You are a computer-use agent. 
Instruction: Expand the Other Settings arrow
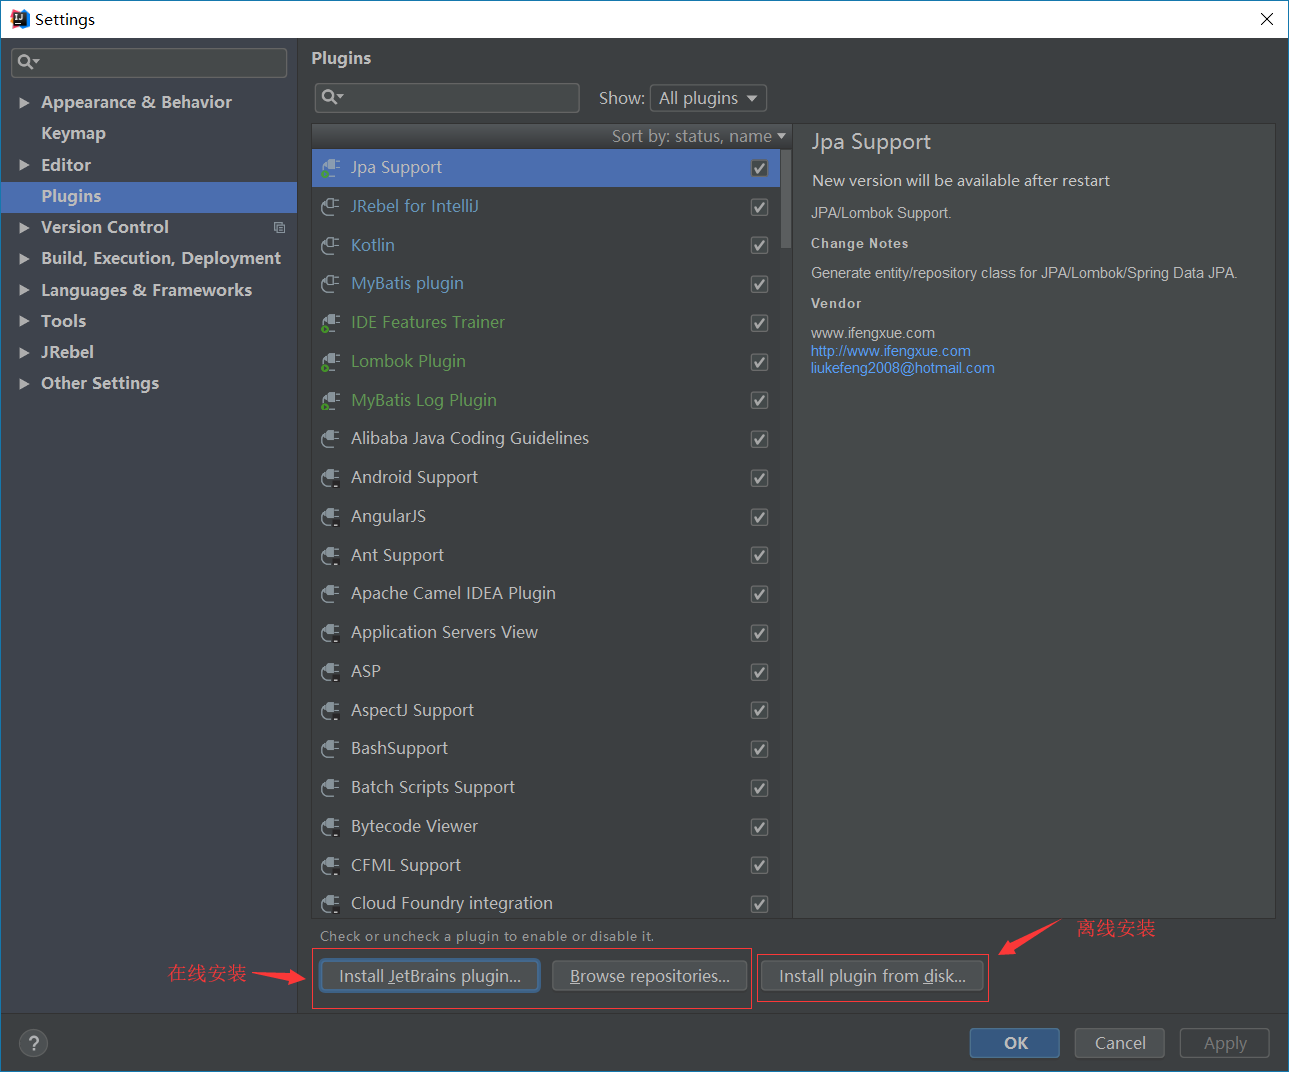(x=24, y=383)
